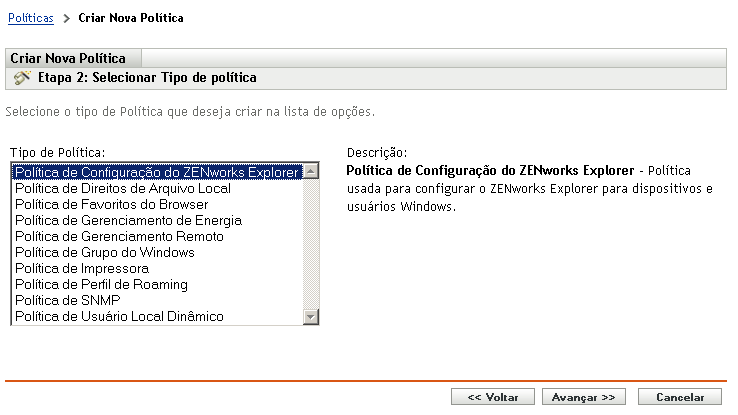Choose Política de Direitos de Arquivo Local
Image resolution: width=738 pixels, height=415 pixels.
coord(157,188)
